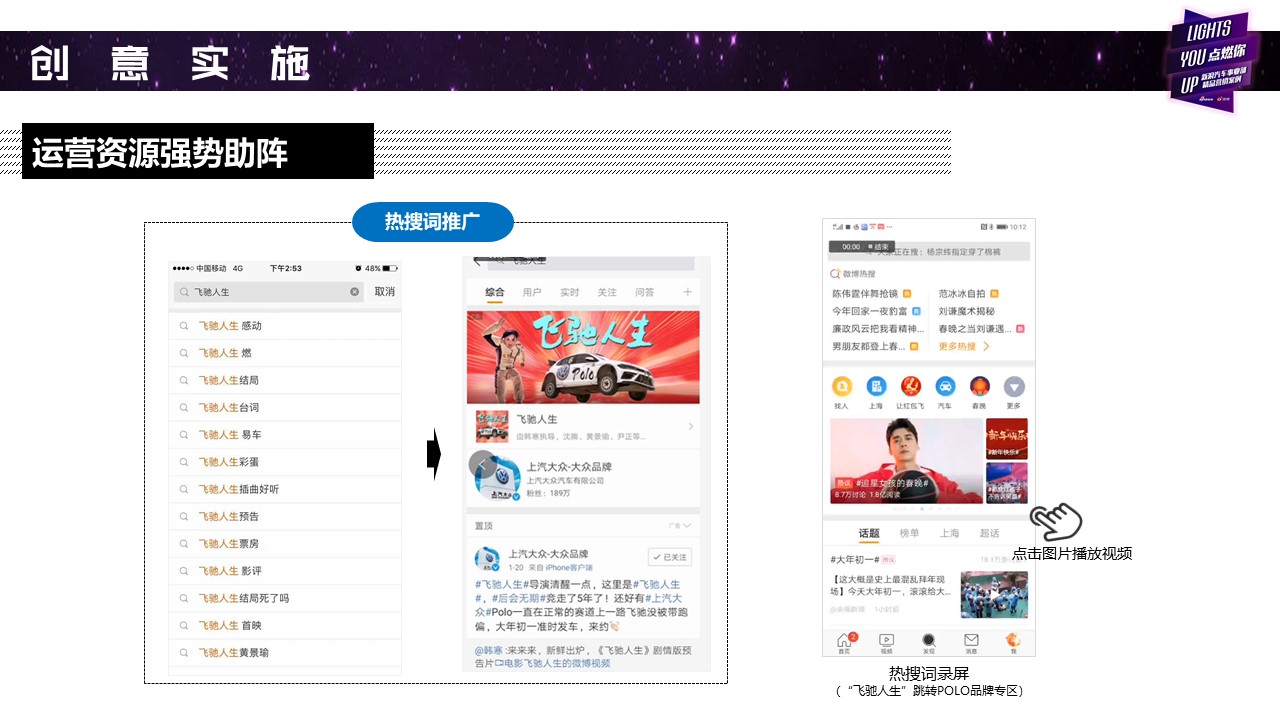Viewport: 1280px width, 720px height.
Task: Switch to the 关注 tab
Action: [x=607, y=292]
